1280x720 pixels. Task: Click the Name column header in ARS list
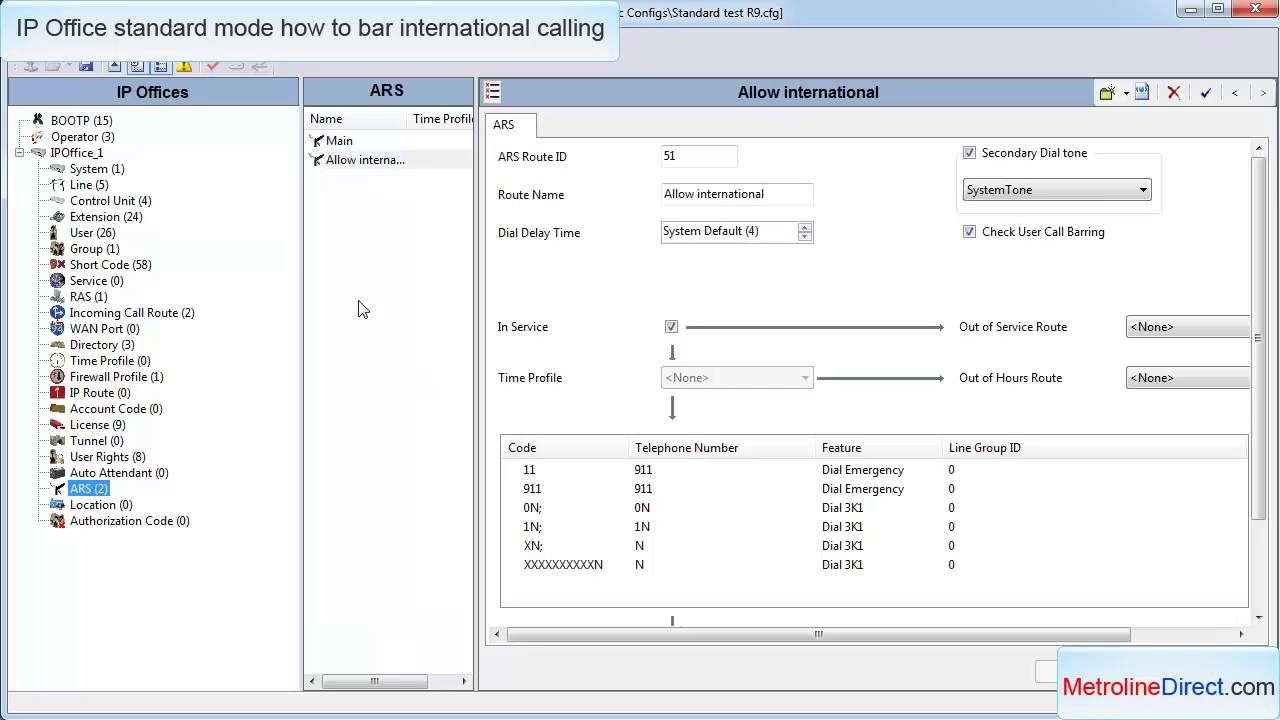point(357,119)
